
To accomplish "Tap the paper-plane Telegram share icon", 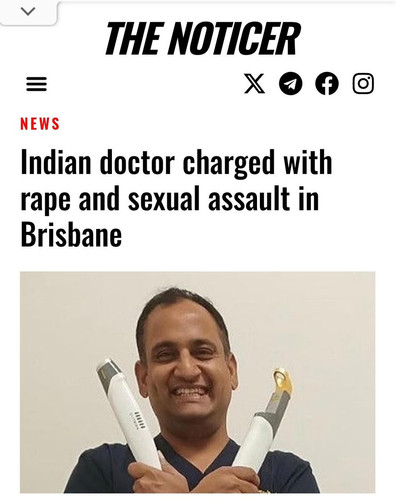I will point(290,83).
